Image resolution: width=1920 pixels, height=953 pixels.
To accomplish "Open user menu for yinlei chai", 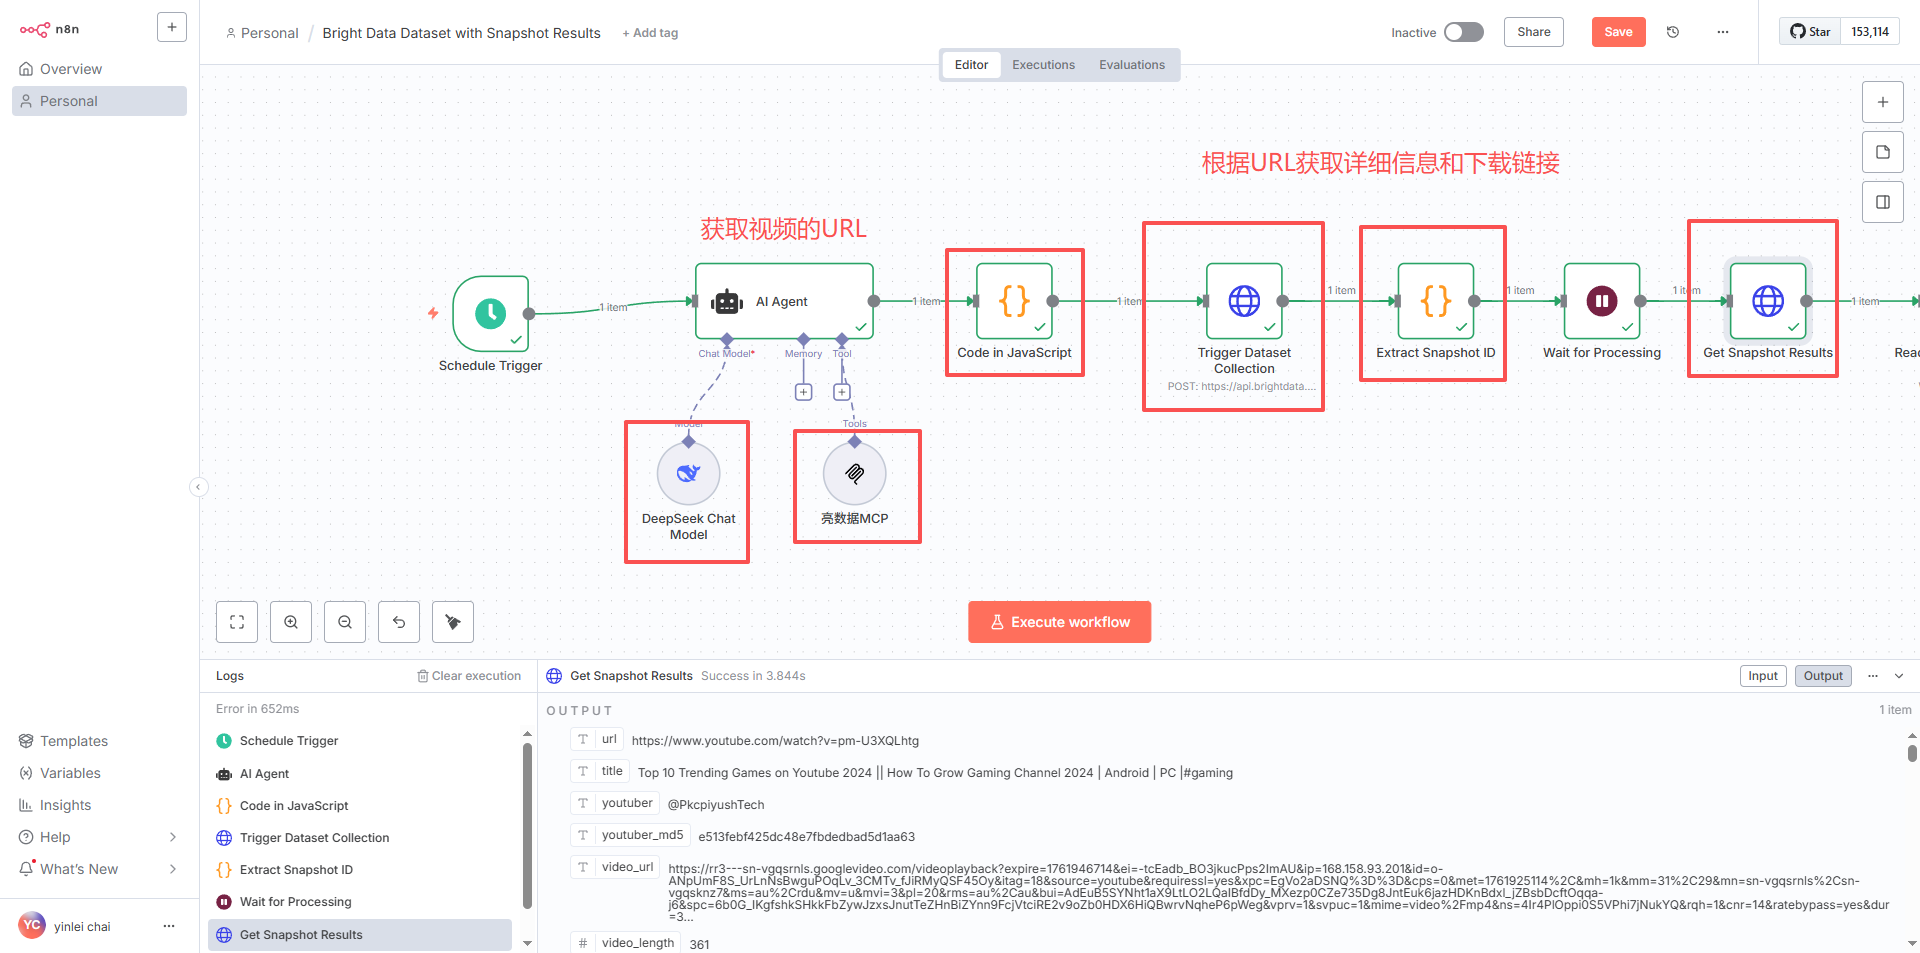I will click(x=169, y=926).
